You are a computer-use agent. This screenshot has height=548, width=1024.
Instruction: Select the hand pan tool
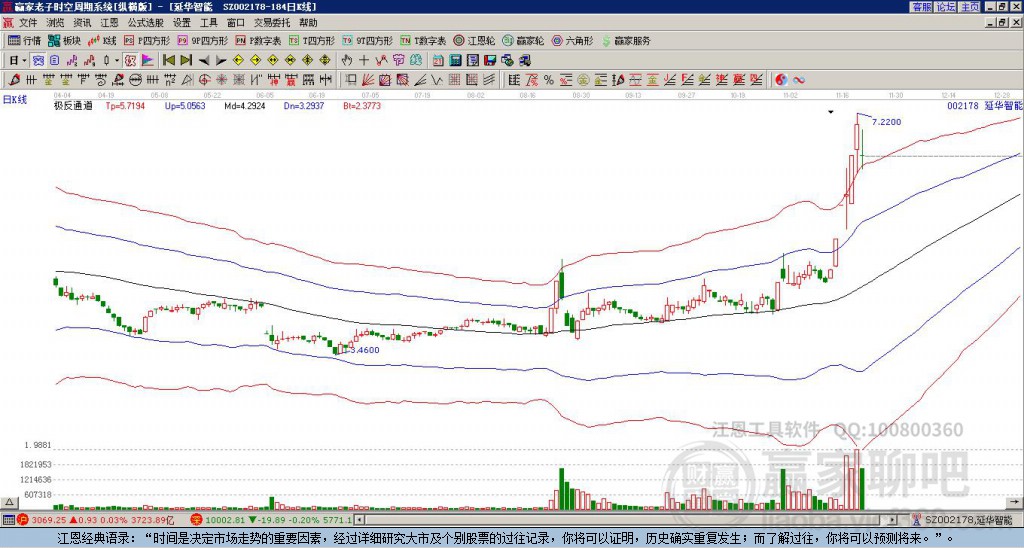coord(346,60)
